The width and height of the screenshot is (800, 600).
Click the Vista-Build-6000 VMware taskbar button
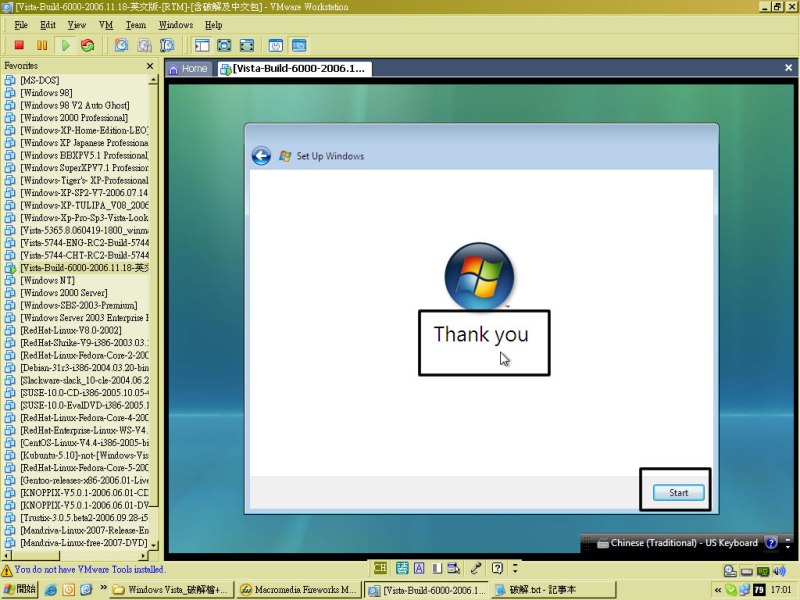tap(427, 590)
